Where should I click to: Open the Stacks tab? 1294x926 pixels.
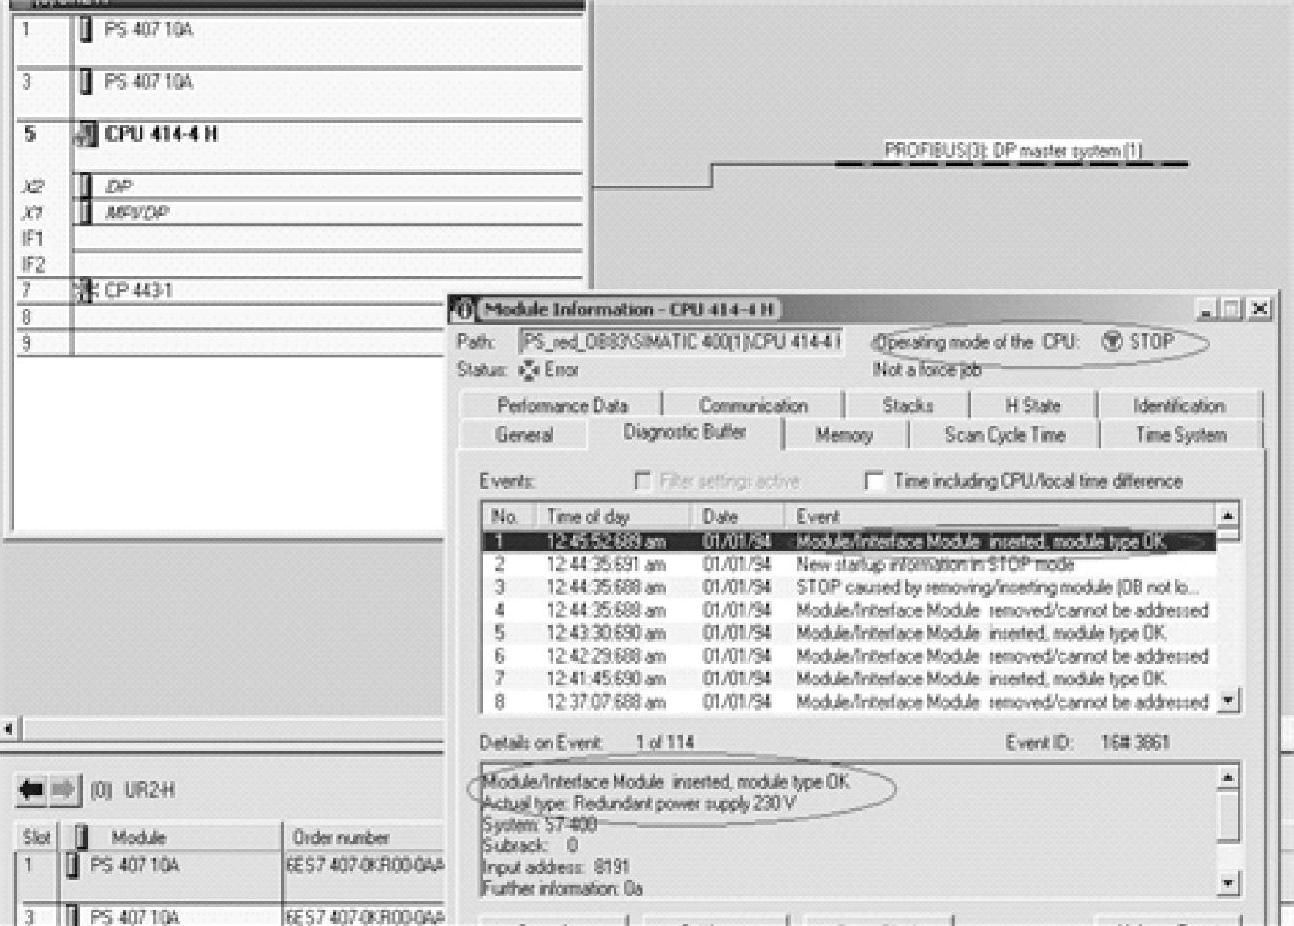(908, 405)
